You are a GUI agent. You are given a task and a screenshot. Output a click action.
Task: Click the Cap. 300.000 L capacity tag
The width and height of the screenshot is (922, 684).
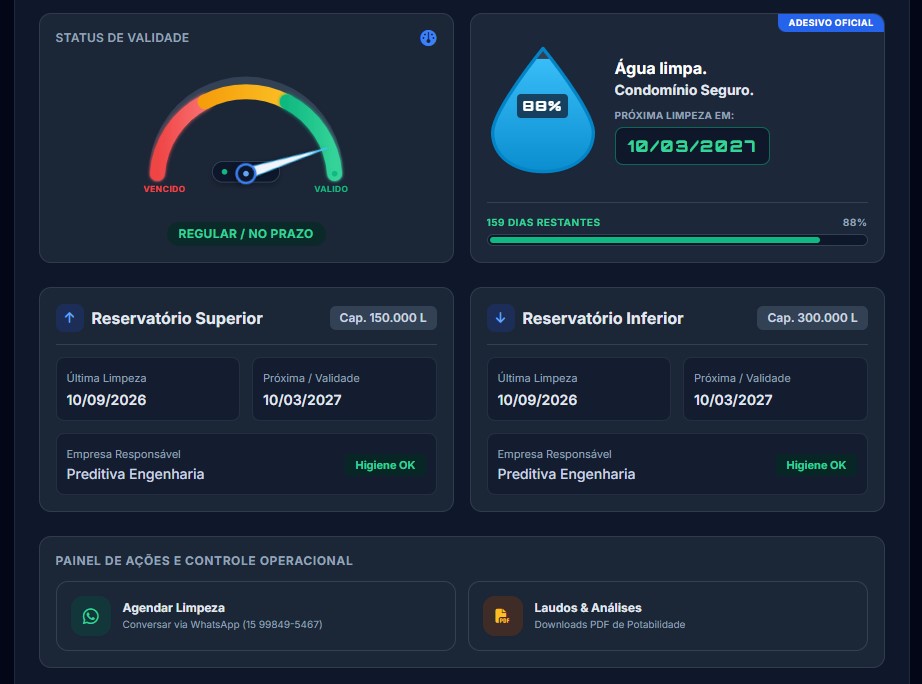coord(812,318)
